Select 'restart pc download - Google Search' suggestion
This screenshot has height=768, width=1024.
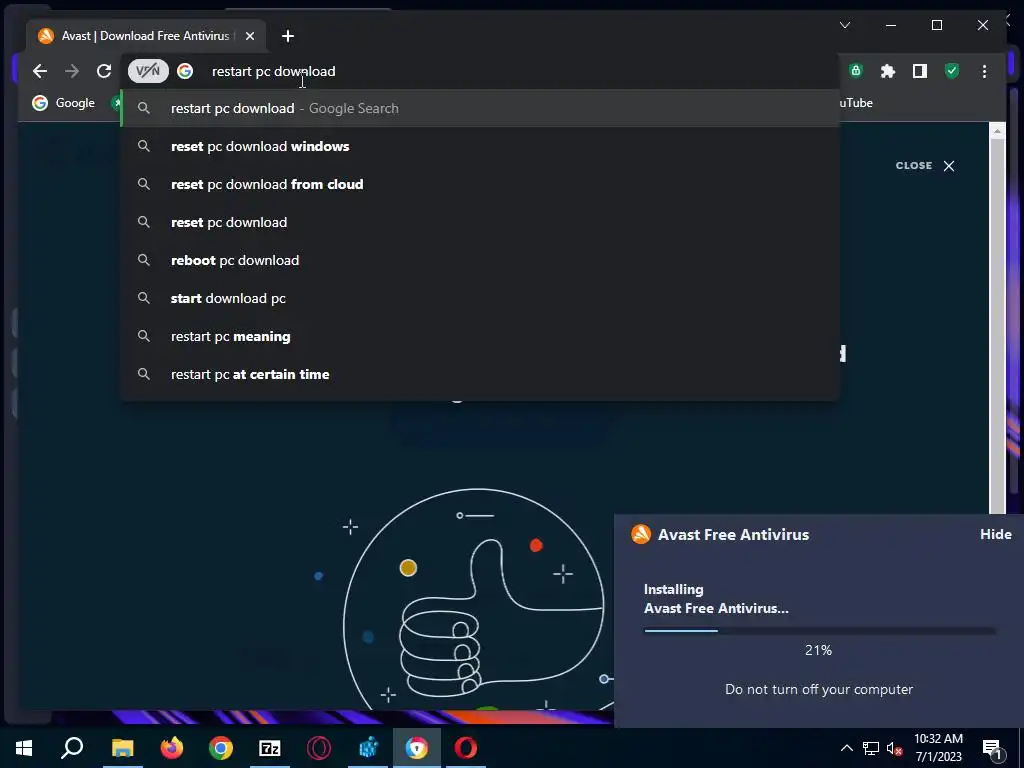coord(480,108)
